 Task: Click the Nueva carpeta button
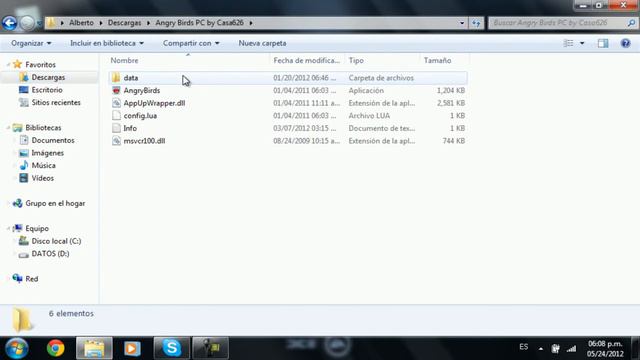pyautogui.click(x=262, y=43)
